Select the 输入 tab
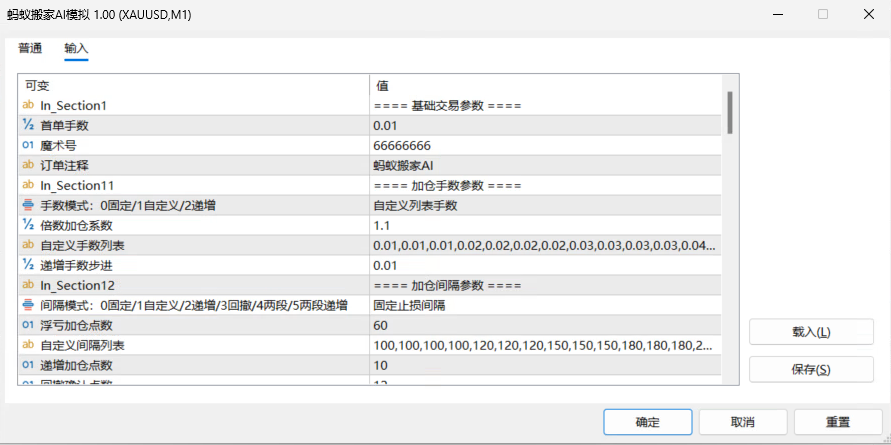Screen dimensions: 891x445 tap(76, 49)
